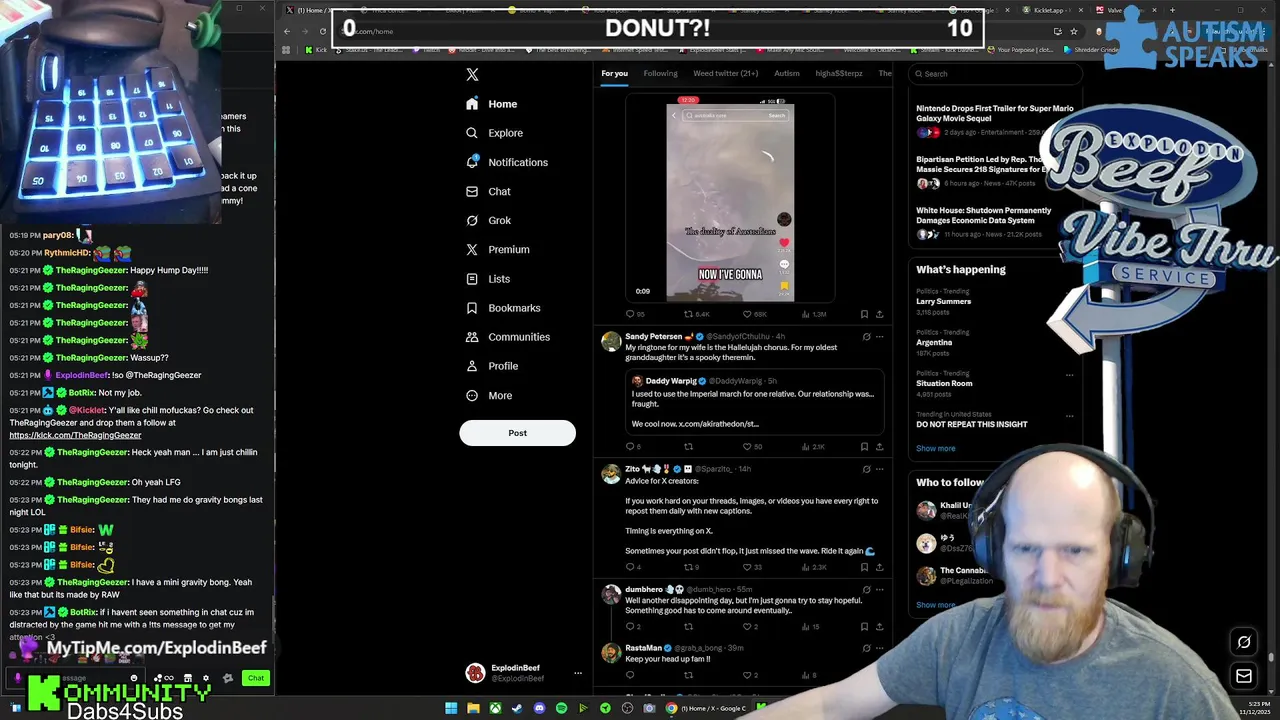
Task: Open Communities in X sidebar
Action: [507, 337]
